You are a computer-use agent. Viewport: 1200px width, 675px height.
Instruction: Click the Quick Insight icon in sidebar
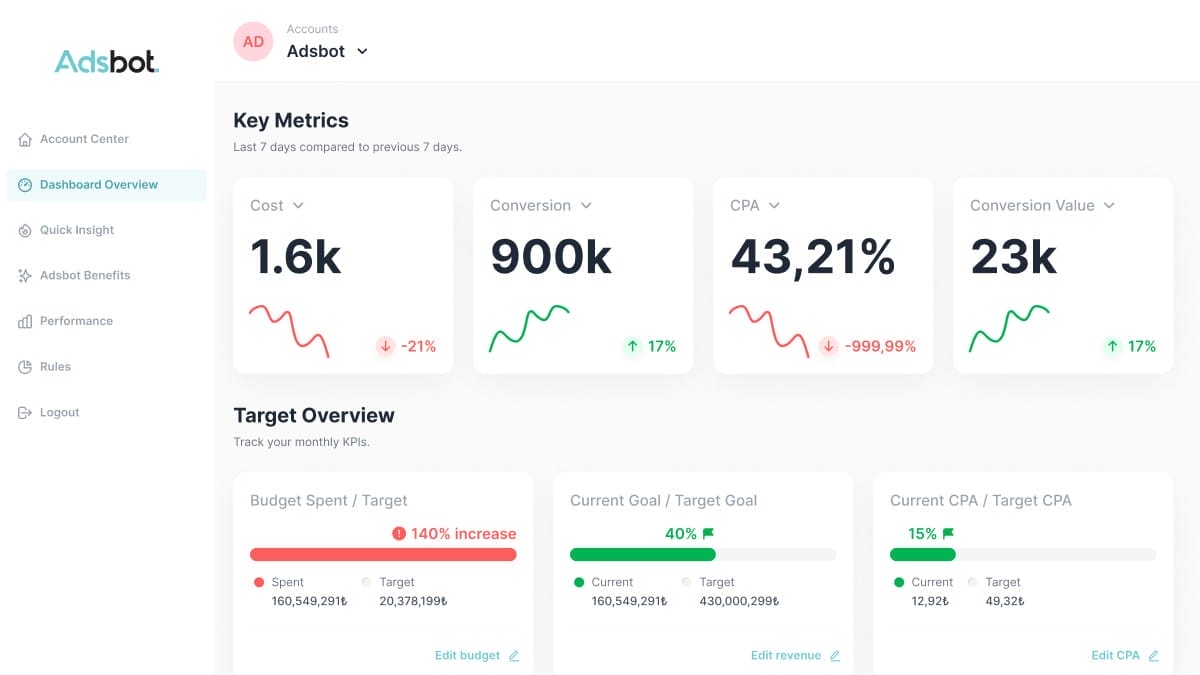[25, 231]
